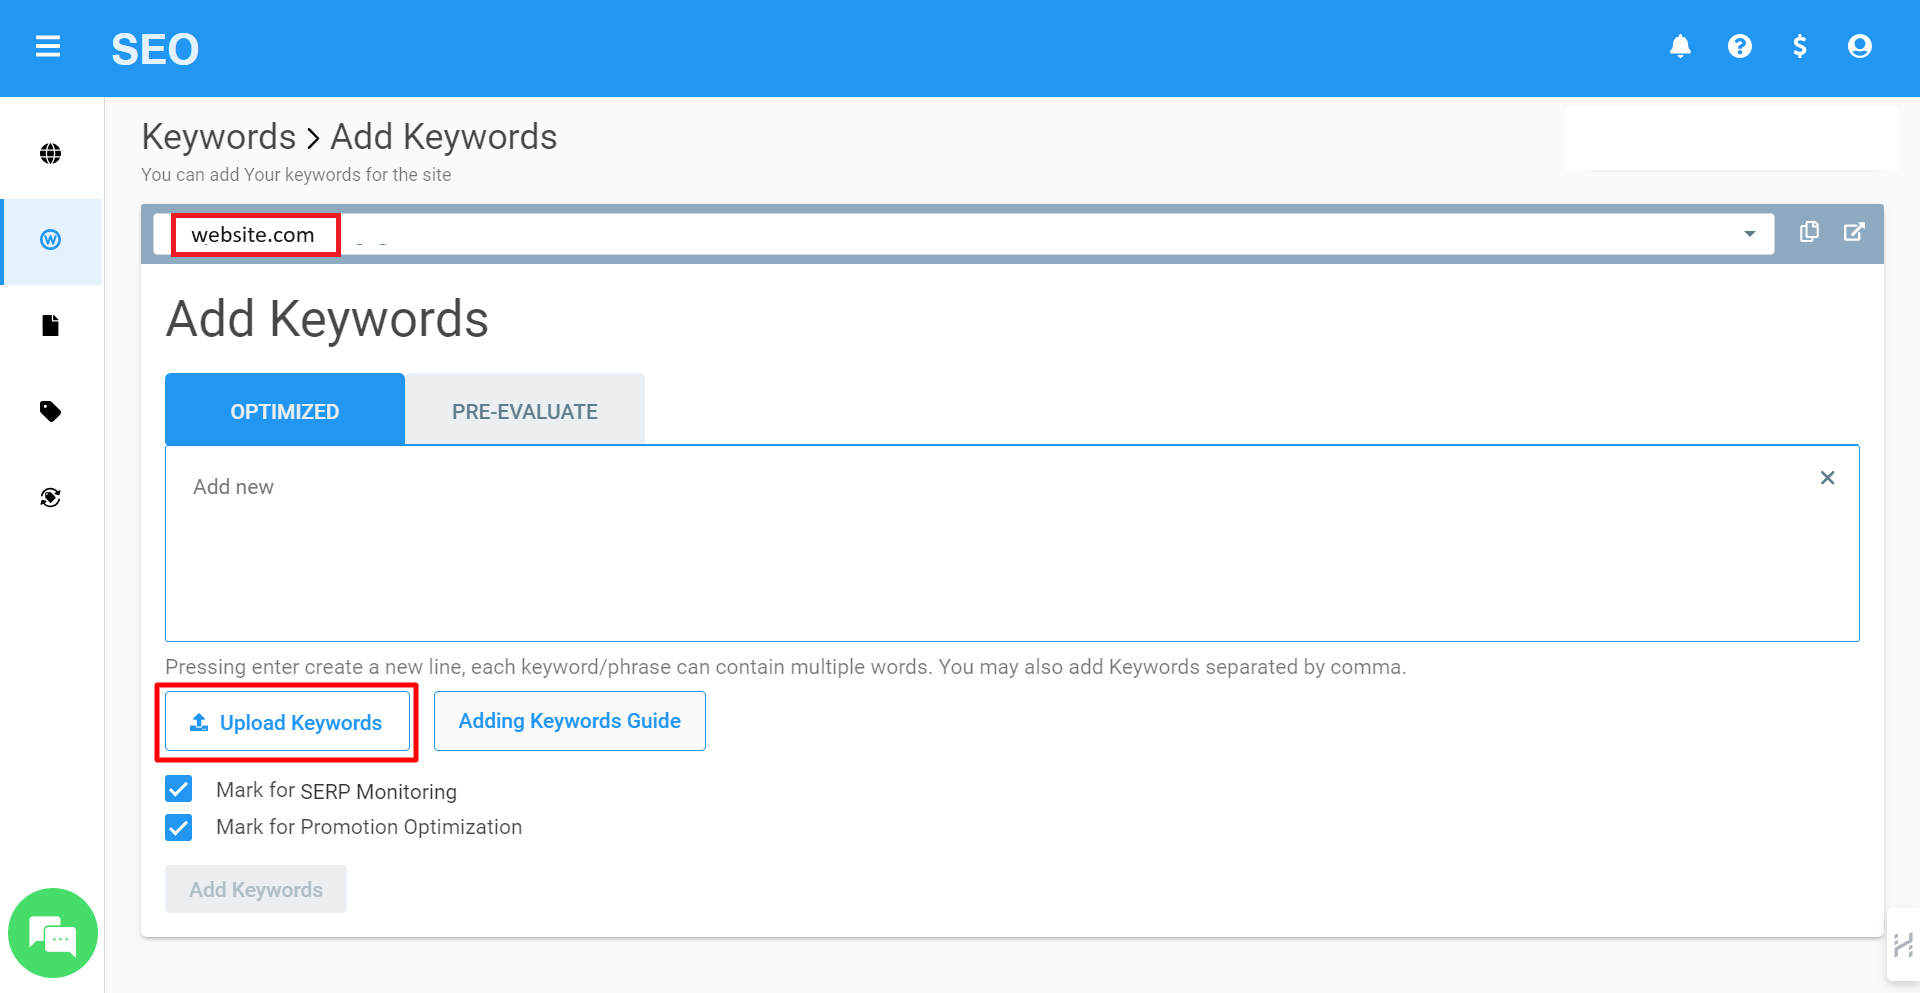Select the globe icon in sidebar
Screen dimensions: 1920x993
(51, 153)
